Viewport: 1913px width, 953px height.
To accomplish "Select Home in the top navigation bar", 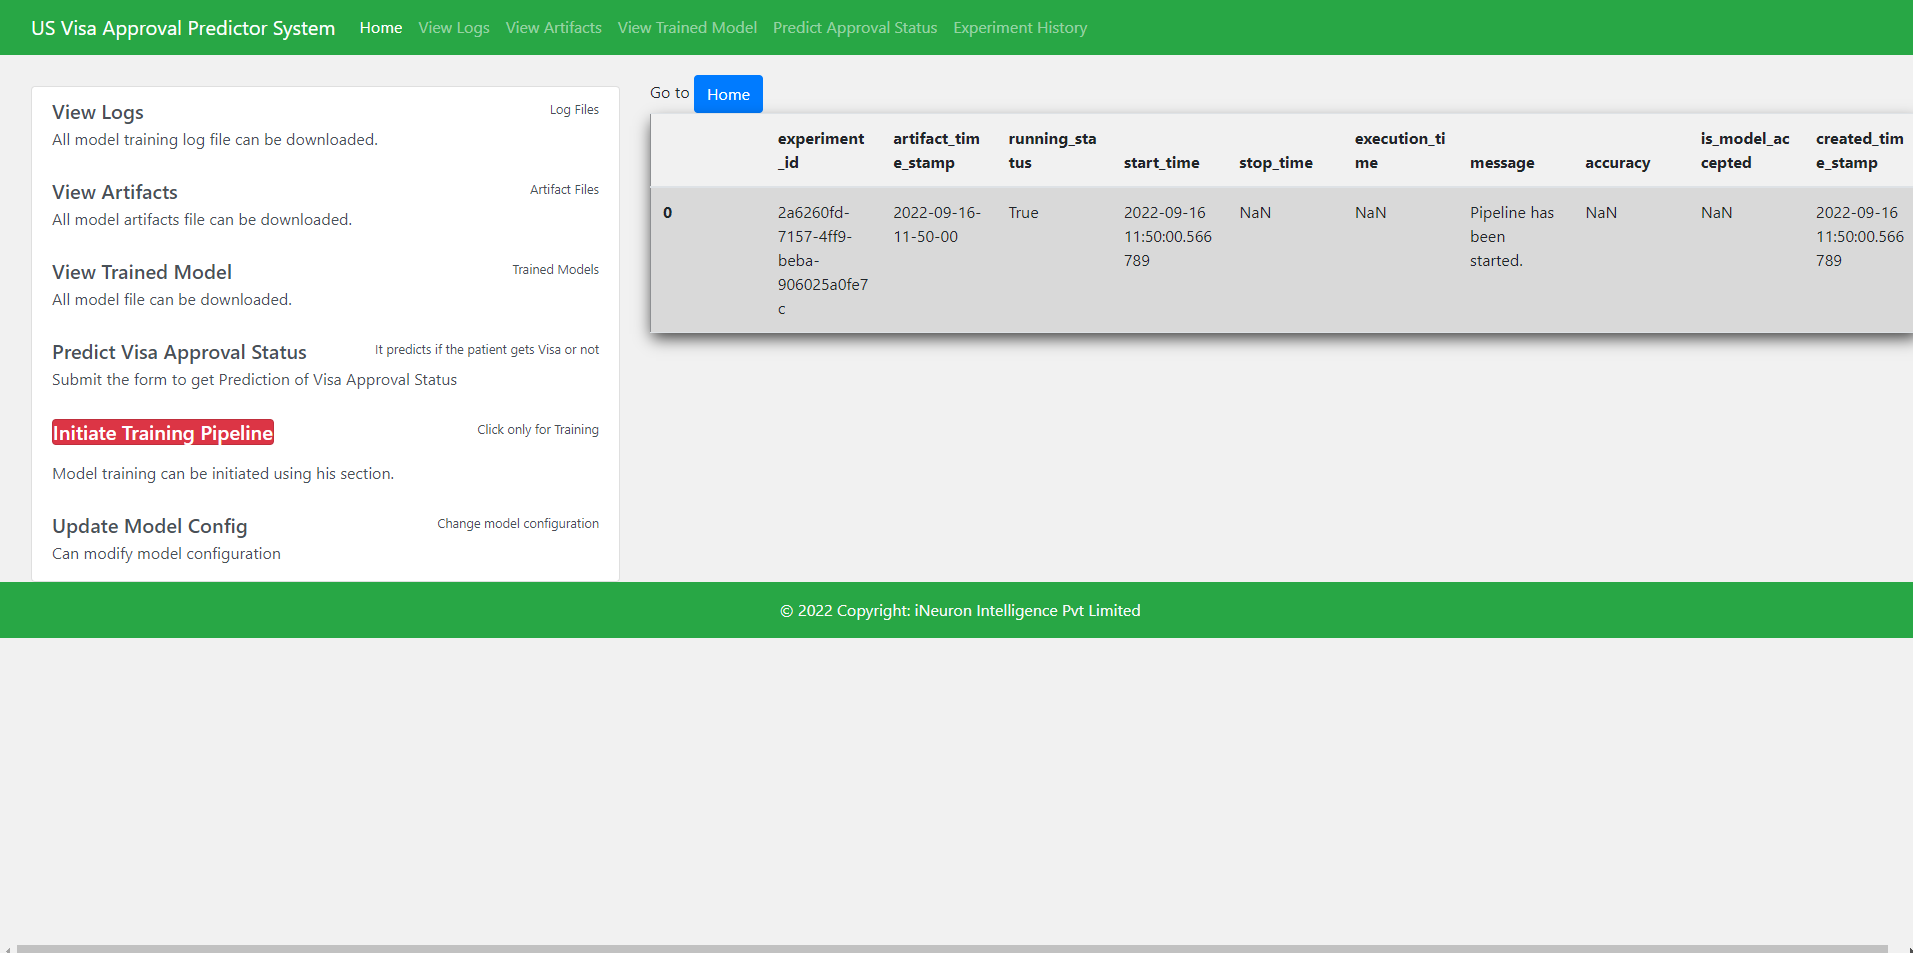I will click(381, 28).
